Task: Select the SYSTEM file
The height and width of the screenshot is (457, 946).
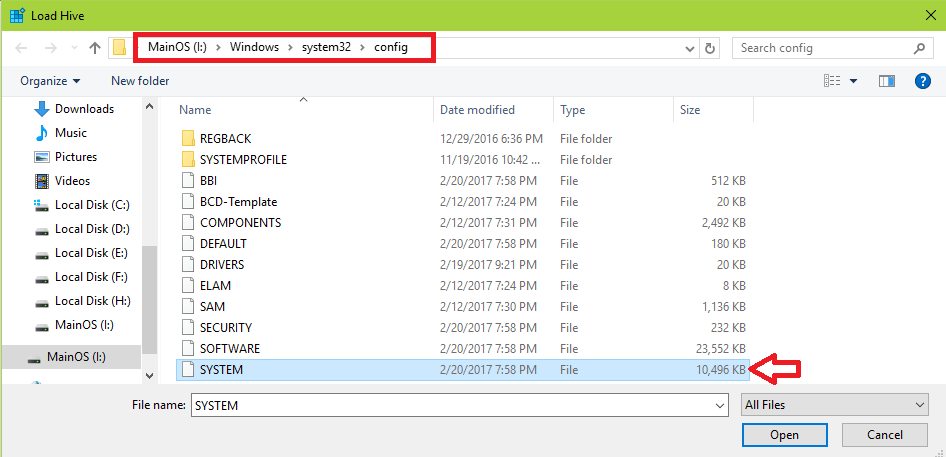Action: pos(463,370)
